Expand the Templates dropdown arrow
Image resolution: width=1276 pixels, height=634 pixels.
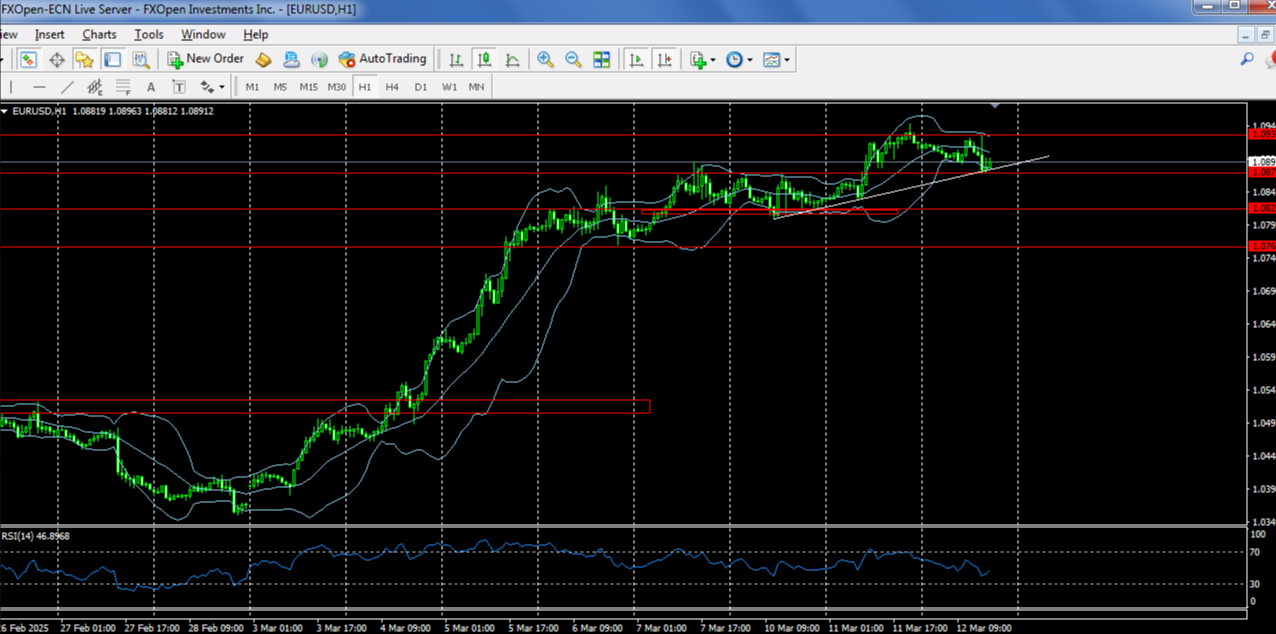tap(787, 60)
